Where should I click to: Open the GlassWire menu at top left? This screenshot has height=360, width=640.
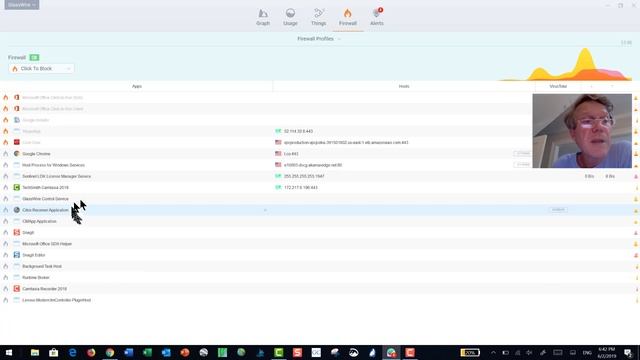tap(22, 5)
